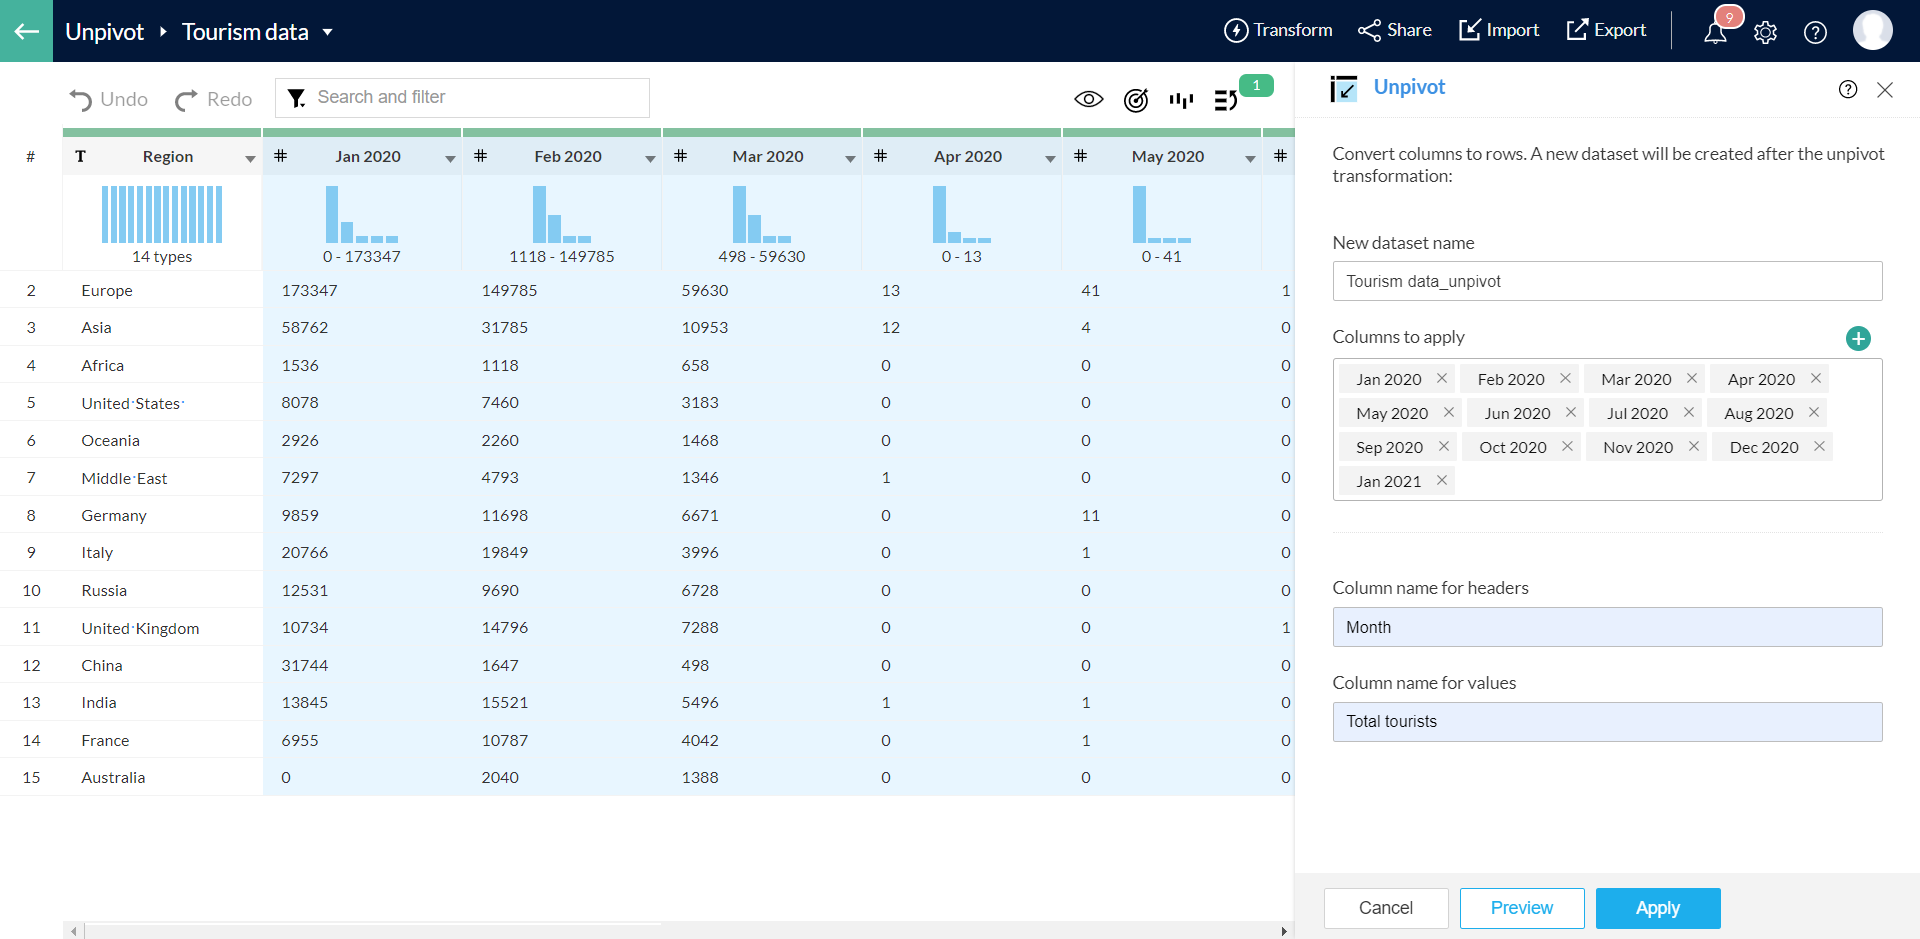Open the notifications bell
Screen dimensions: 1920x939
click(x=1716, y=32)
